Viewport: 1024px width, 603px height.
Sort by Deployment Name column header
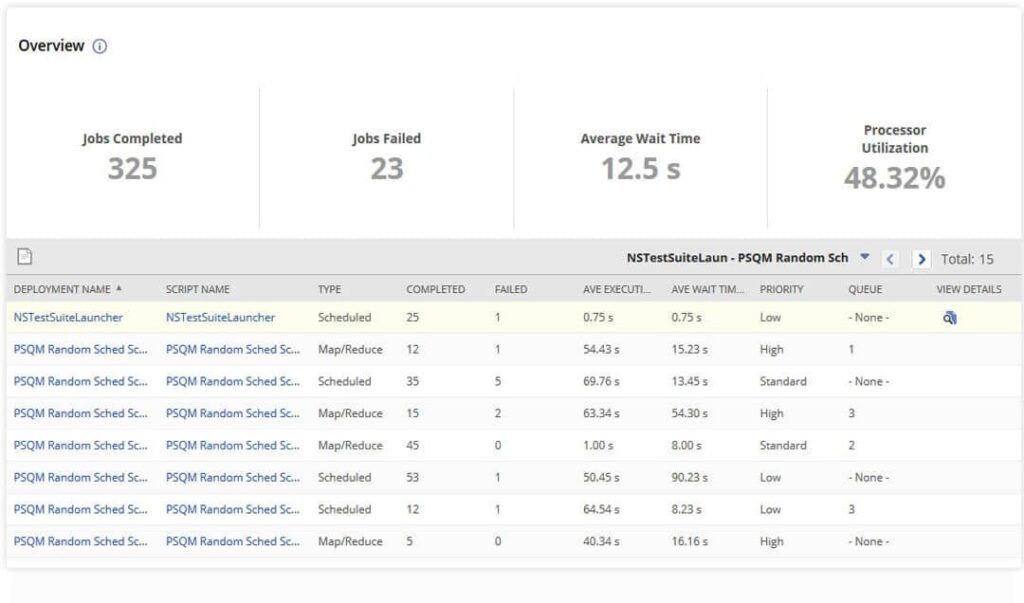click(62, 289)
